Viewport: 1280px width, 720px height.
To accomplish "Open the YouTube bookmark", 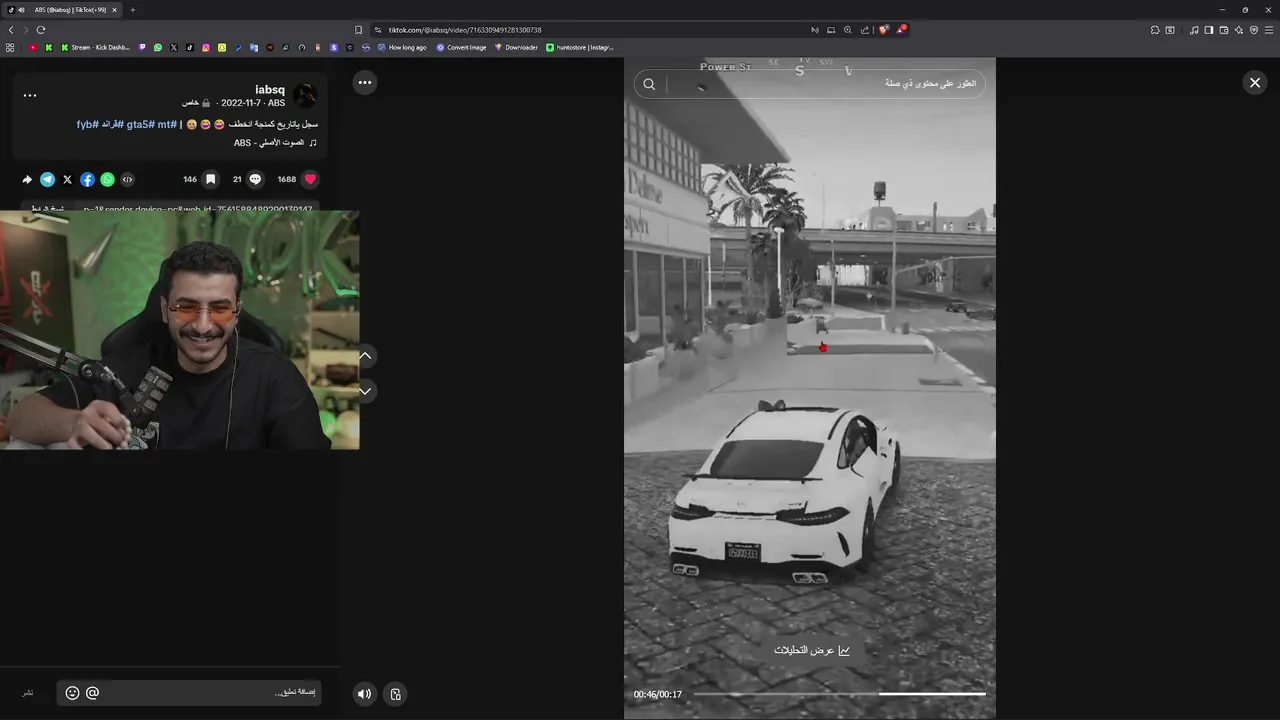I will 33,47.
